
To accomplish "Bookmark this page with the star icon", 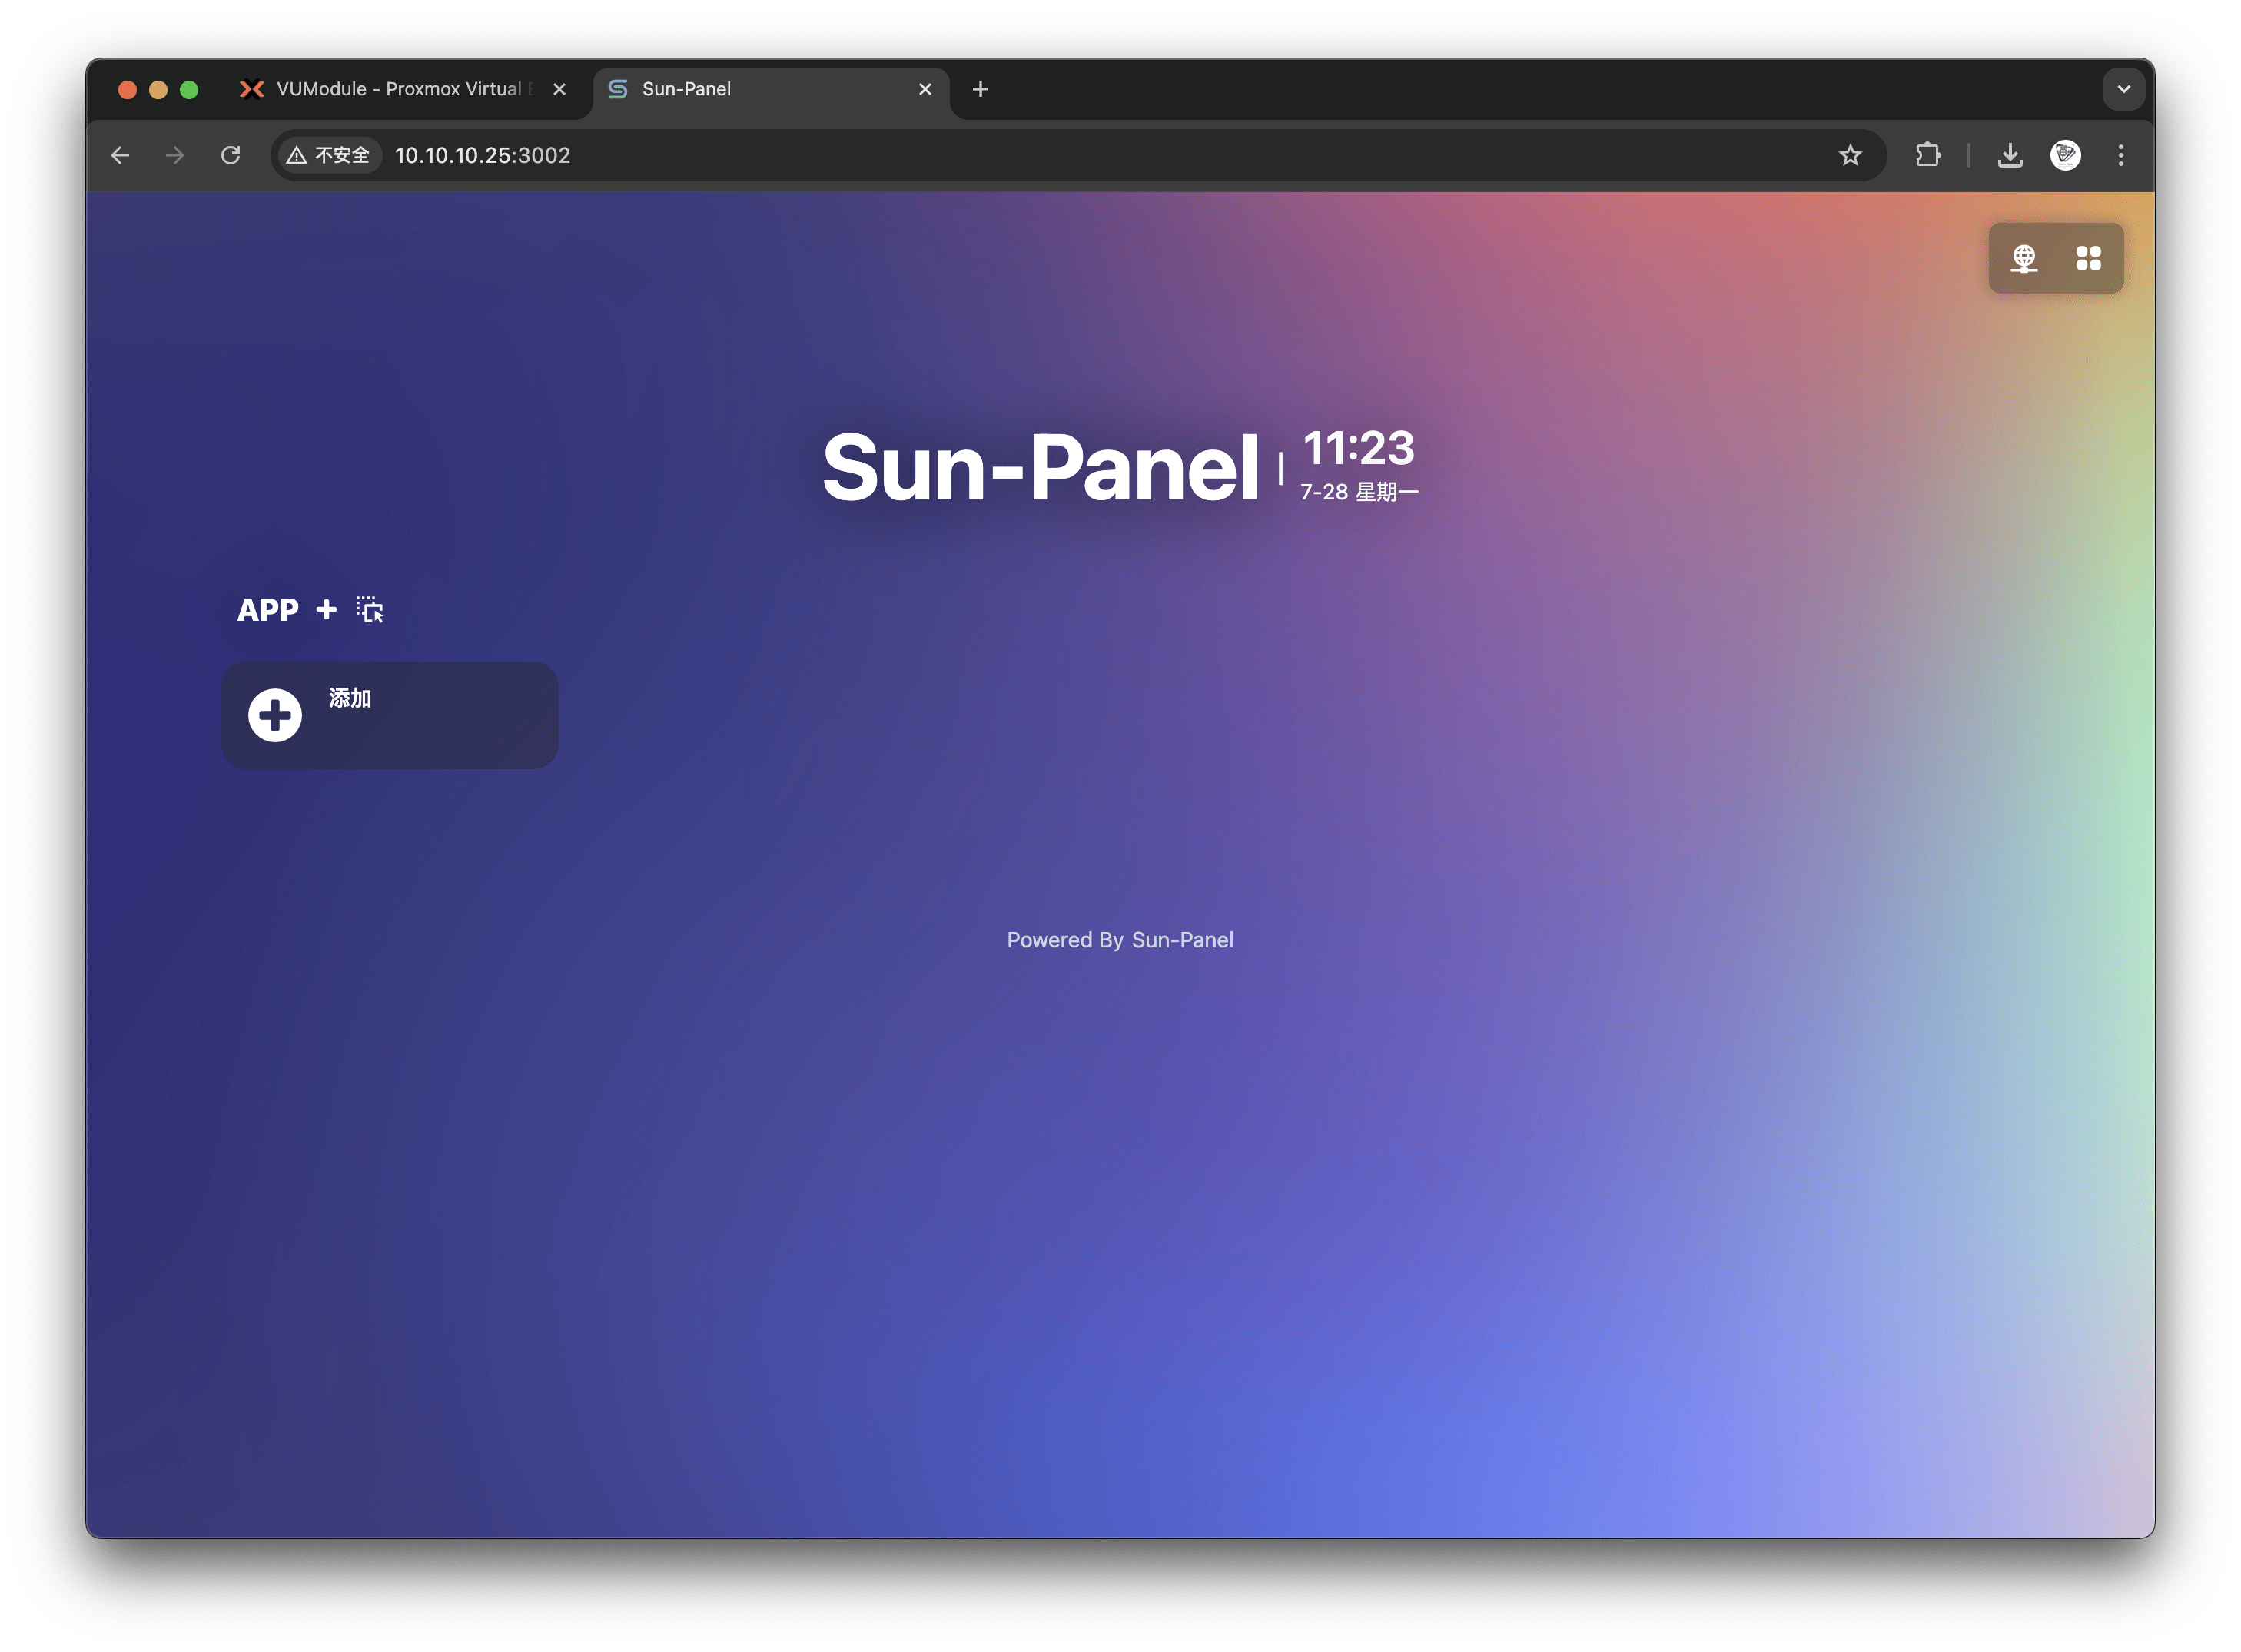I will coord(1850,155).
